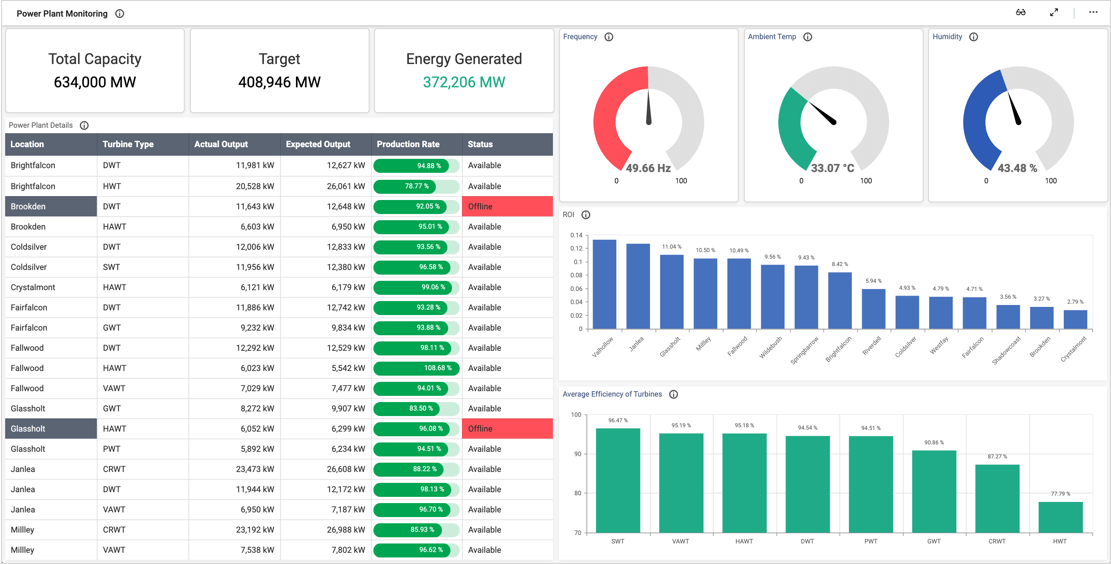
Task: Open the Humidity info icon
Action: [974, 37]
